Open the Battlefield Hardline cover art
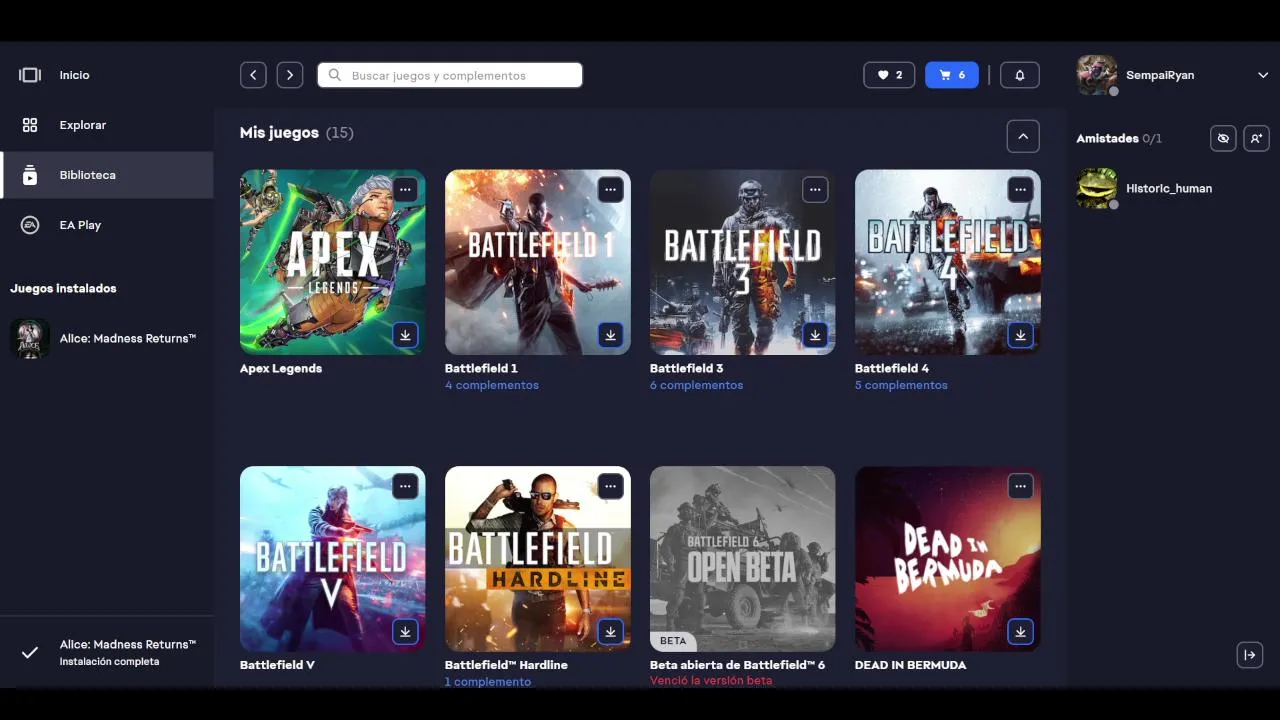This screenshot has width=1280, height=720. click(538, 559)
